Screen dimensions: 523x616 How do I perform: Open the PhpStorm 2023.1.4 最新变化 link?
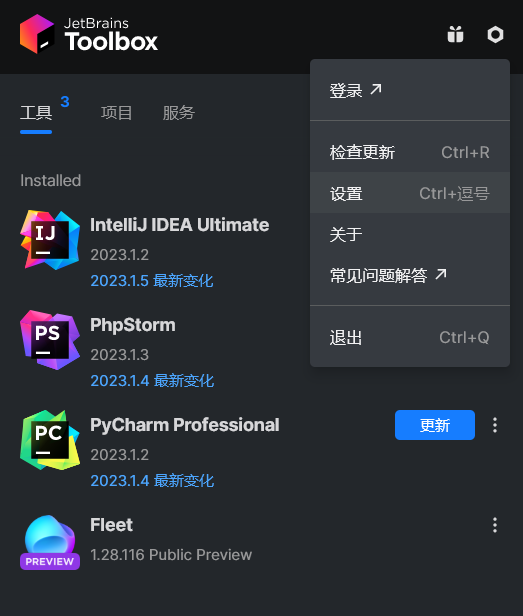click(x=152, y=381)
